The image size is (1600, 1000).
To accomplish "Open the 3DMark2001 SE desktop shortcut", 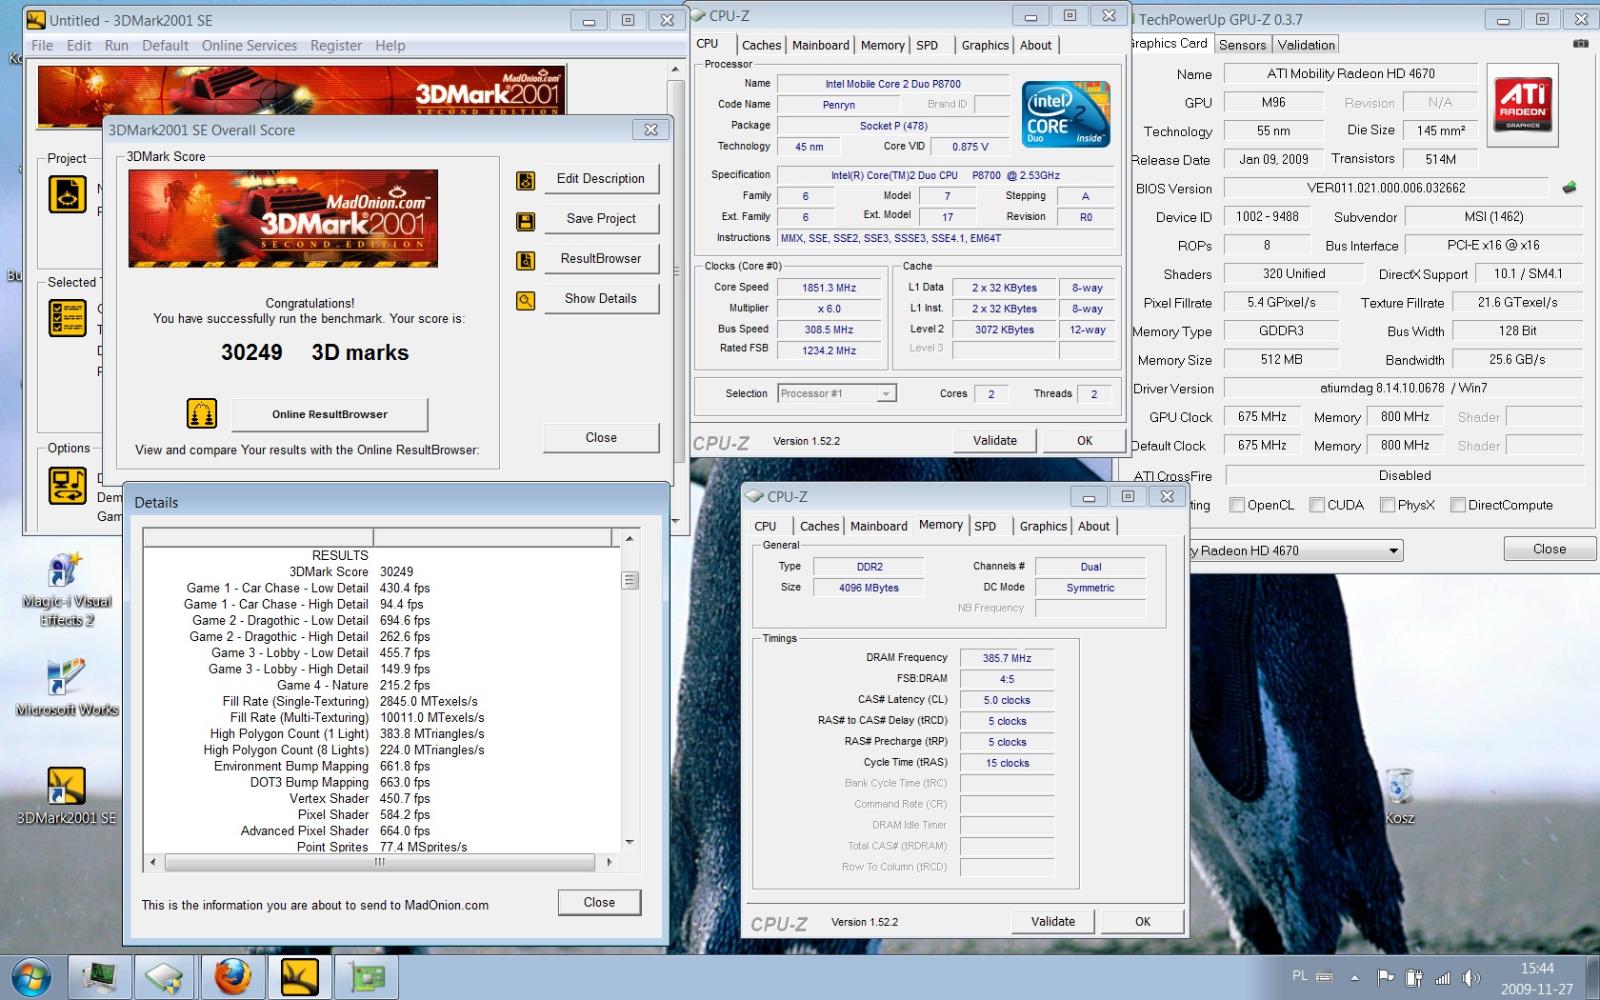I will (x=66, y=796).
